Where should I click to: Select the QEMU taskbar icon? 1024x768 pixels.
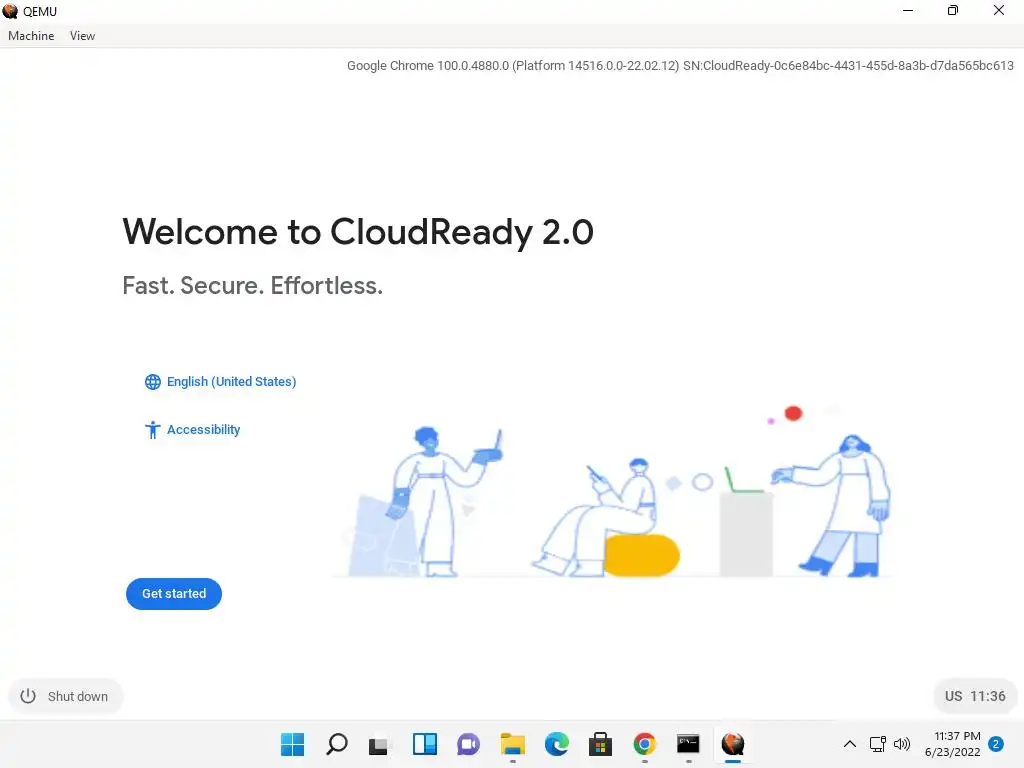733,744
